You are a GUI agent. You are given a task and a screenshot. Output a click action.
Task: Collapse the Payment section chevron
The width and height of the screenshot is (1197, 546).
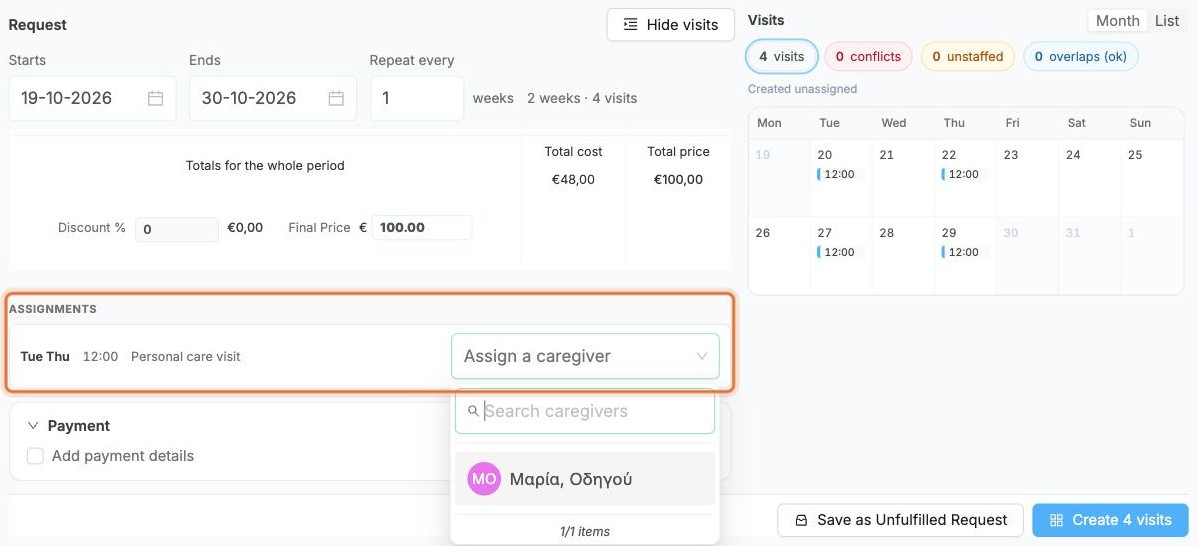click(33, 425)
